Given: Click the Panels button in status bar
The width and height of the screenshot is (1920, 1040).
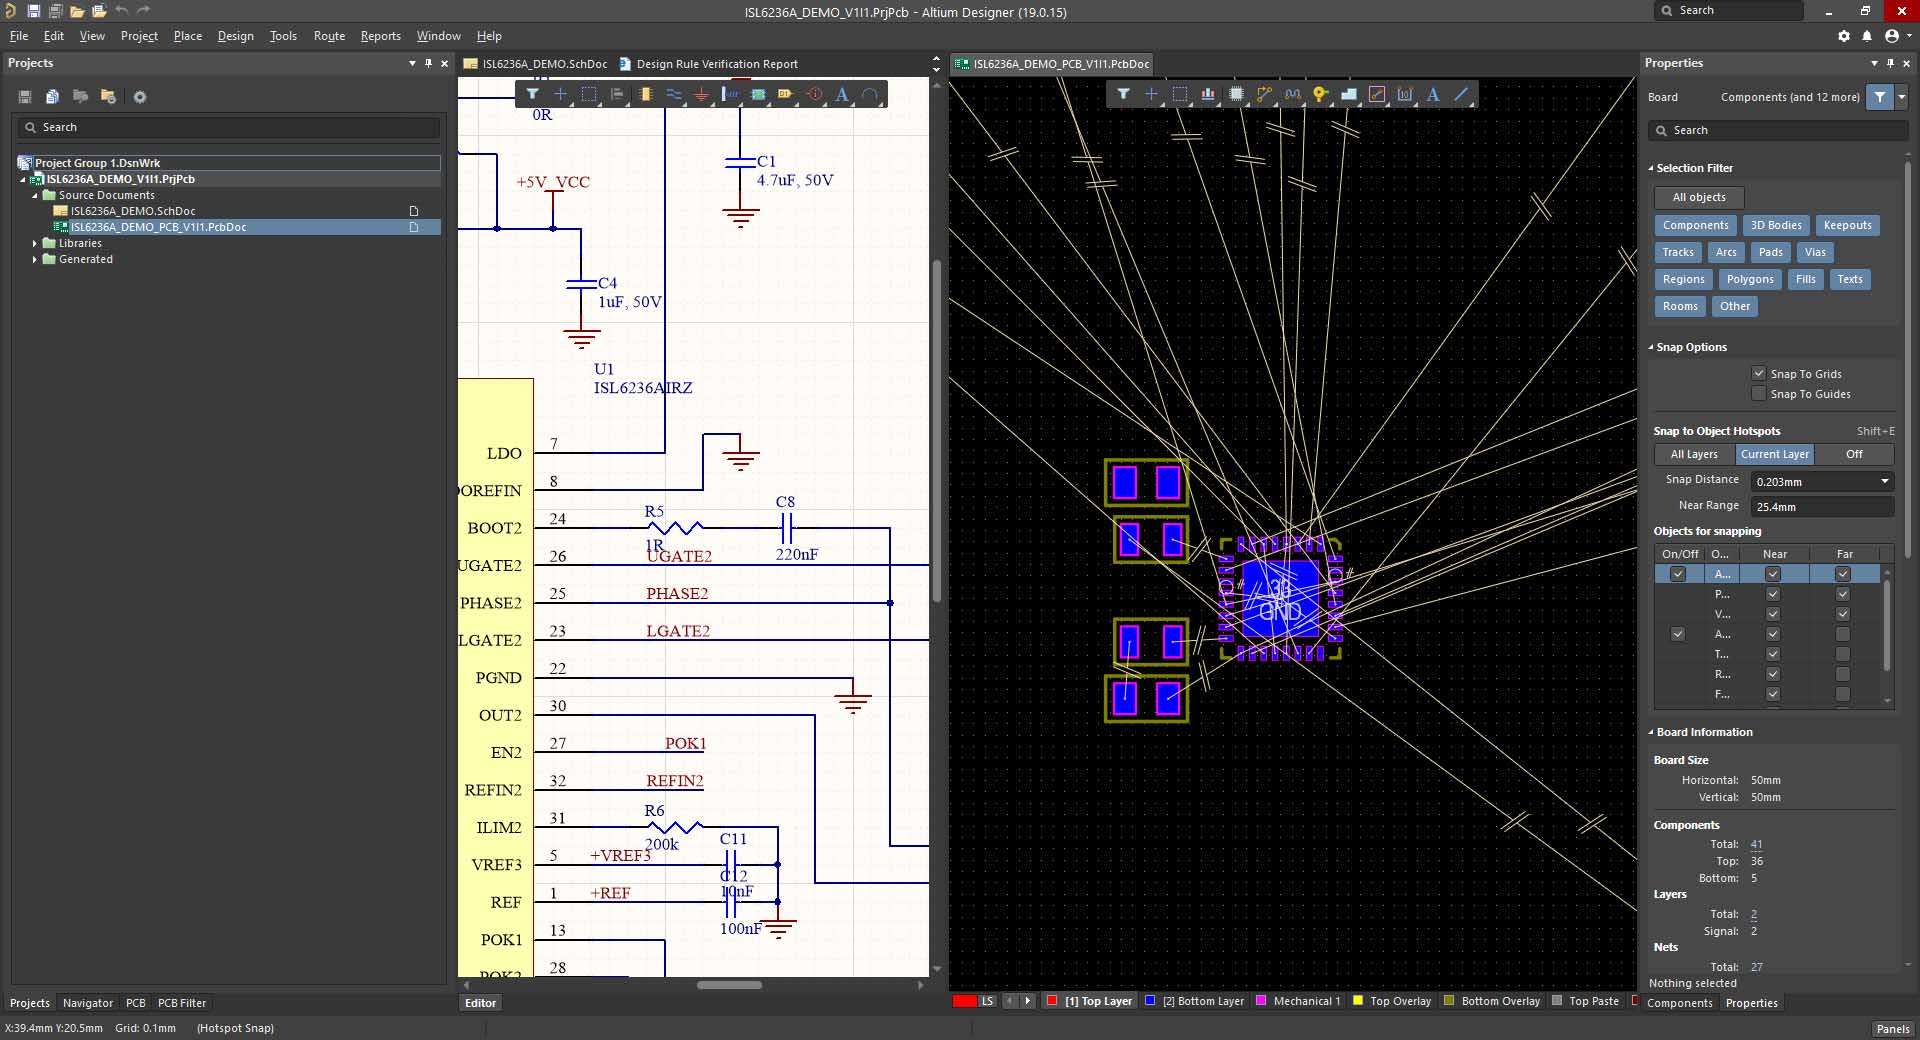Looking at the screenshot, I should pyautogui.click(x=1892, y=1029).
